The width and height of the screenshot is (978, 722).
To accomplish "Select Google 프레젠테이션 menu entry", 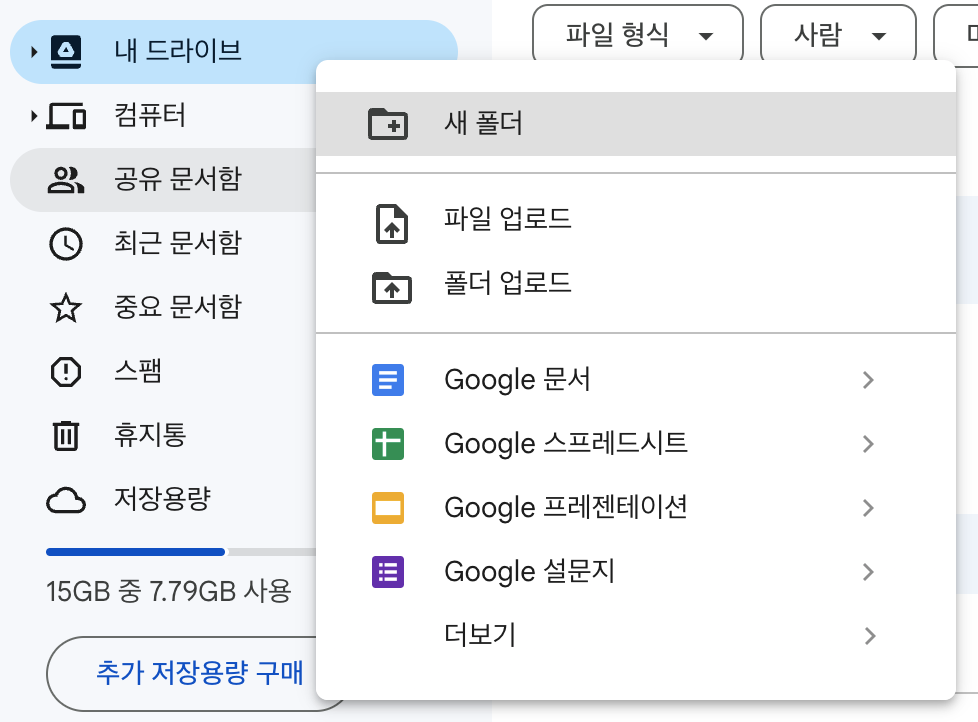I will 636,508.
